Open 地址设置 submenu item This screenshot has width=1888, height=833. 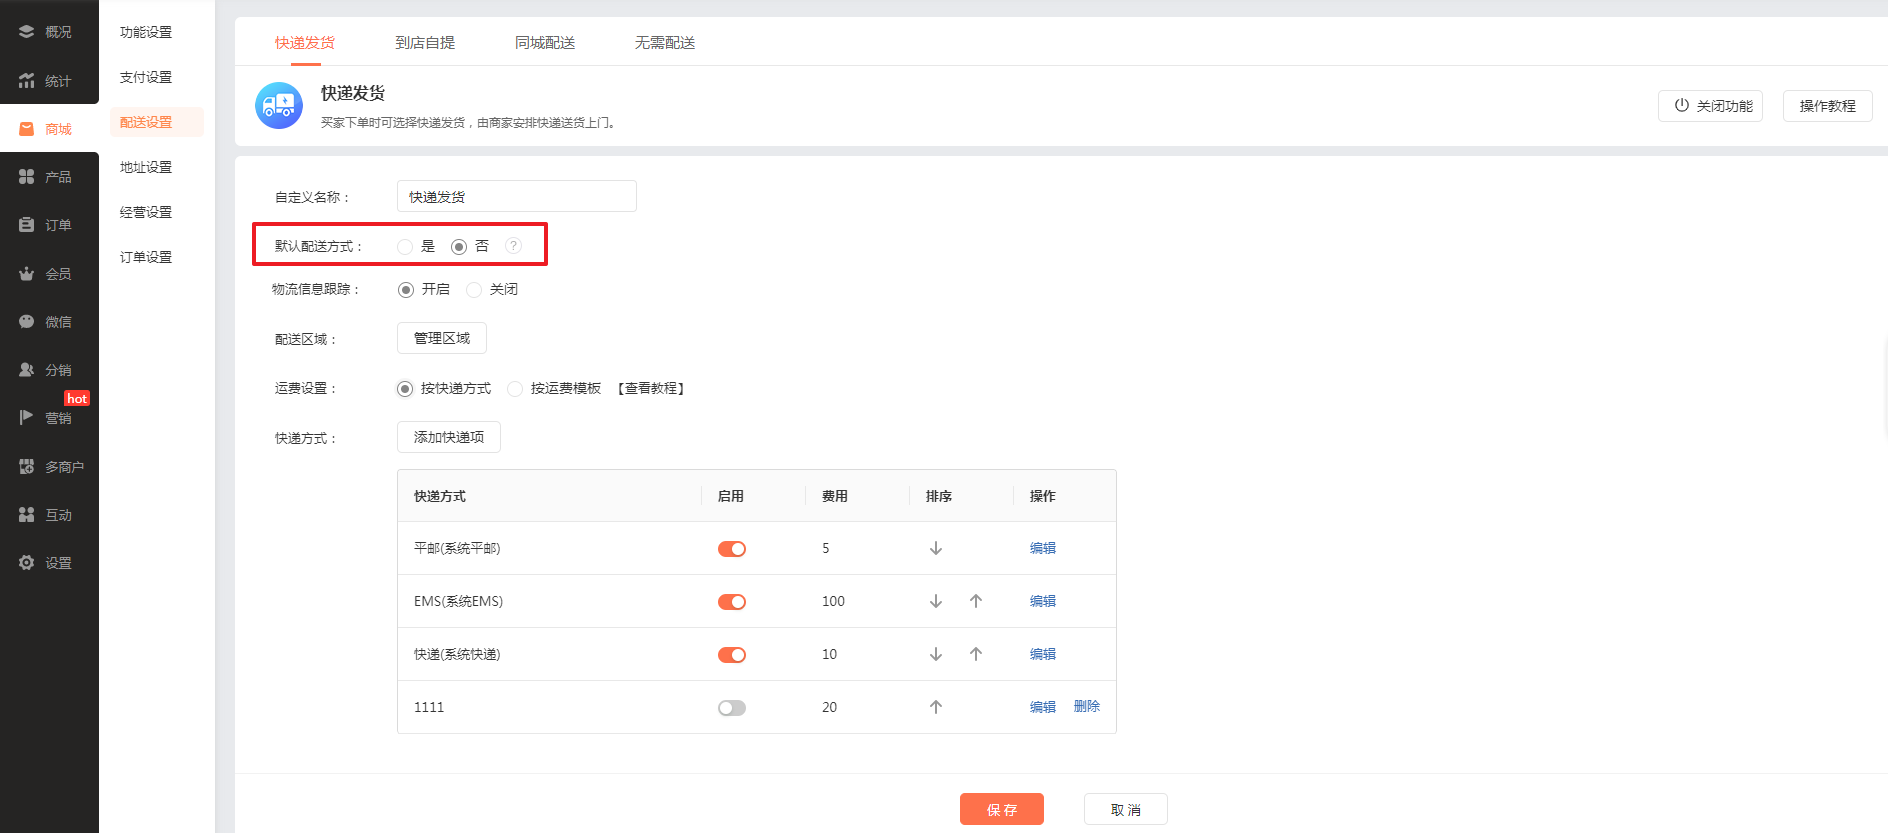(x=146, y=167)
